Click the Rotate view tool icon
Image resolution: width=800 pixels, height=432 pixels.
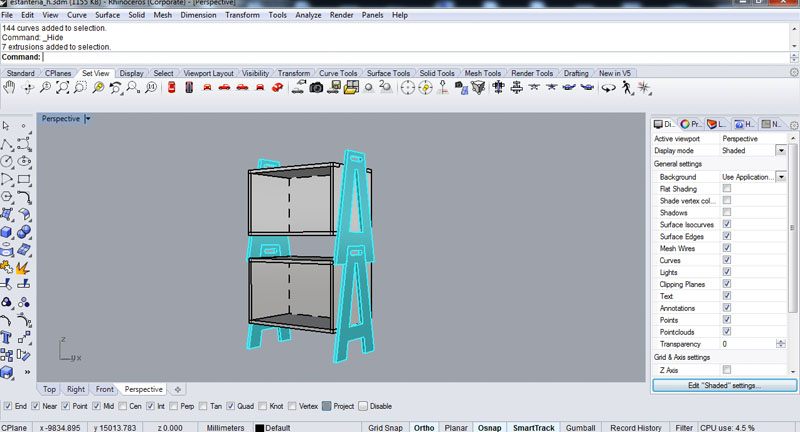coord(28,88)
